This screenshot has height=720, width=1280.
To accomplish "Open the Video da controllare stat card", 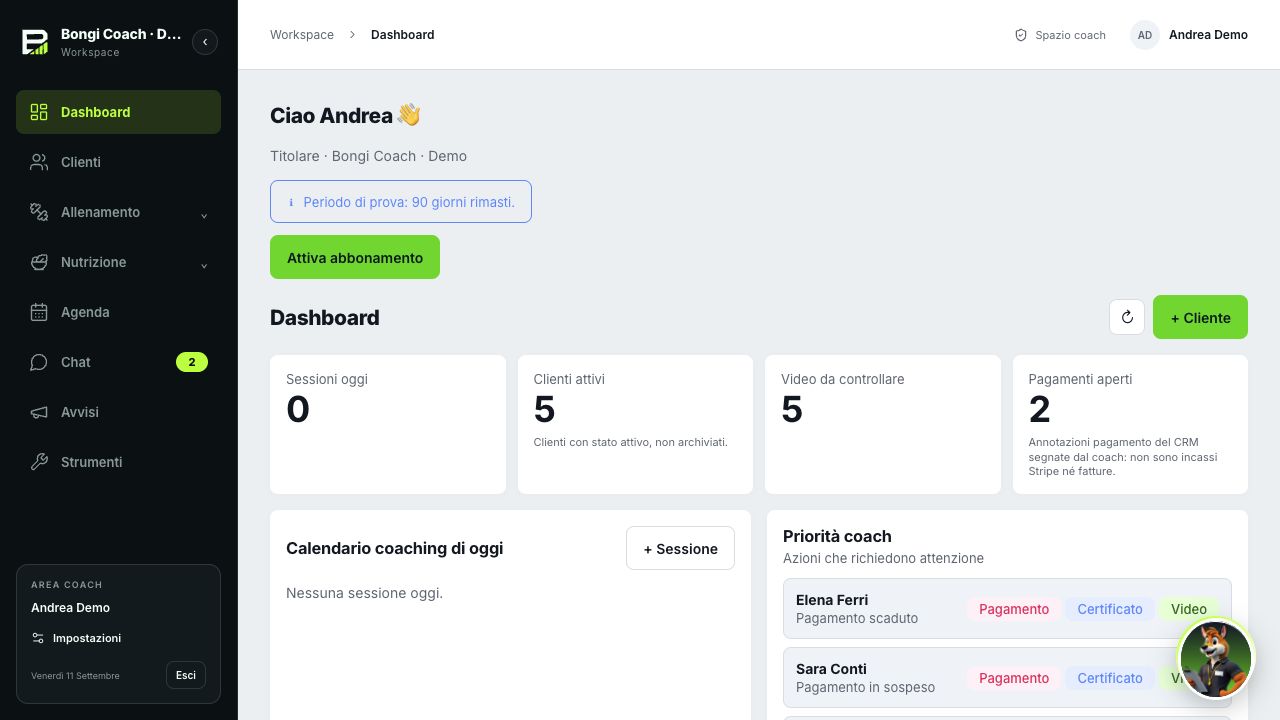I will pyautogui.click(x=883, y=424).
